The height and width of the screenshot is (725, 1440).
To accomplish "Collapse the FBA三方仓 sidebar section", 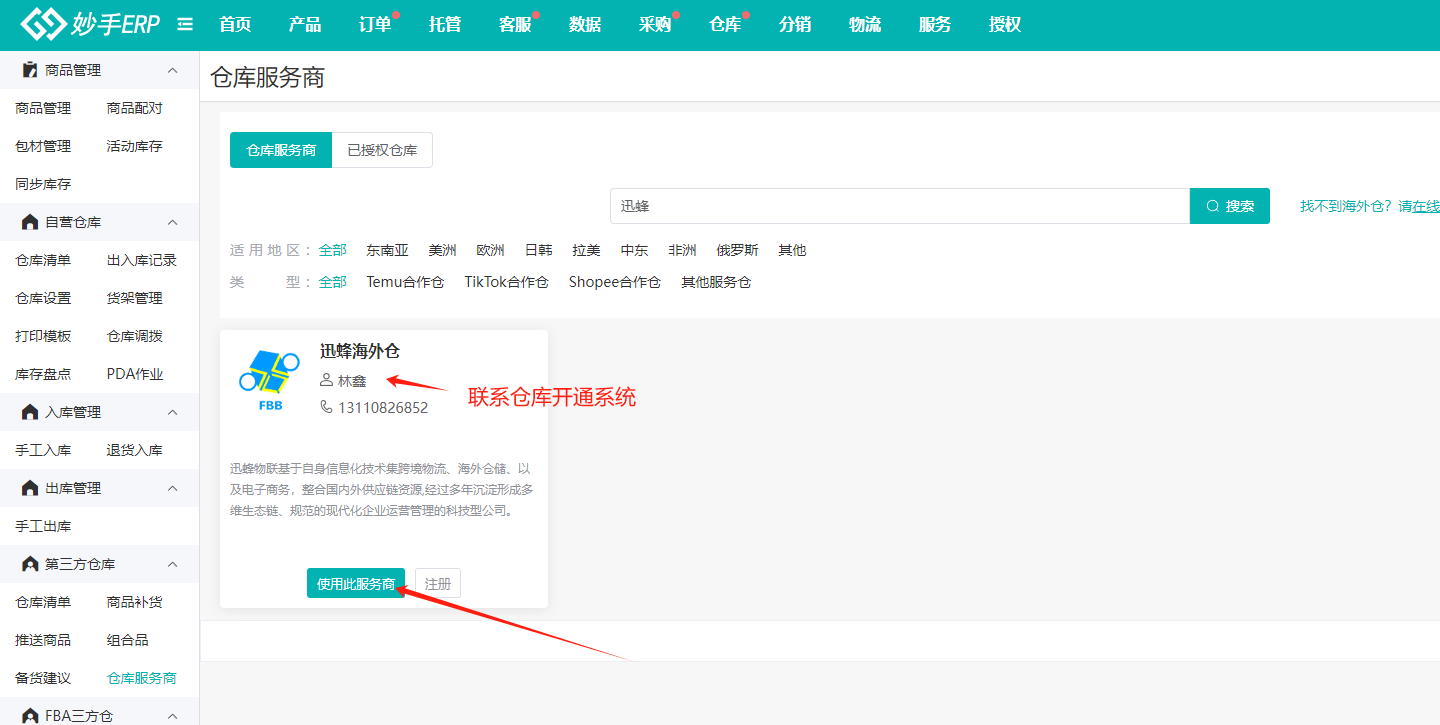I will 172,716.
